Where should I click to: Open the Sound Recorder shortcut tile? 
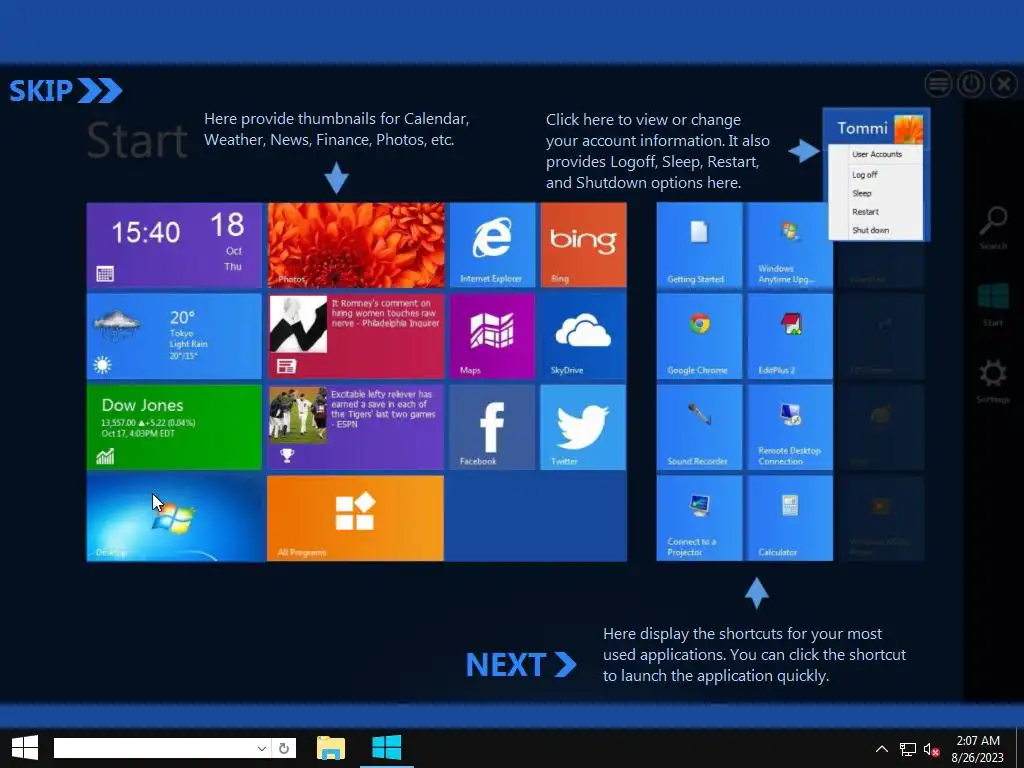point(699,427)
